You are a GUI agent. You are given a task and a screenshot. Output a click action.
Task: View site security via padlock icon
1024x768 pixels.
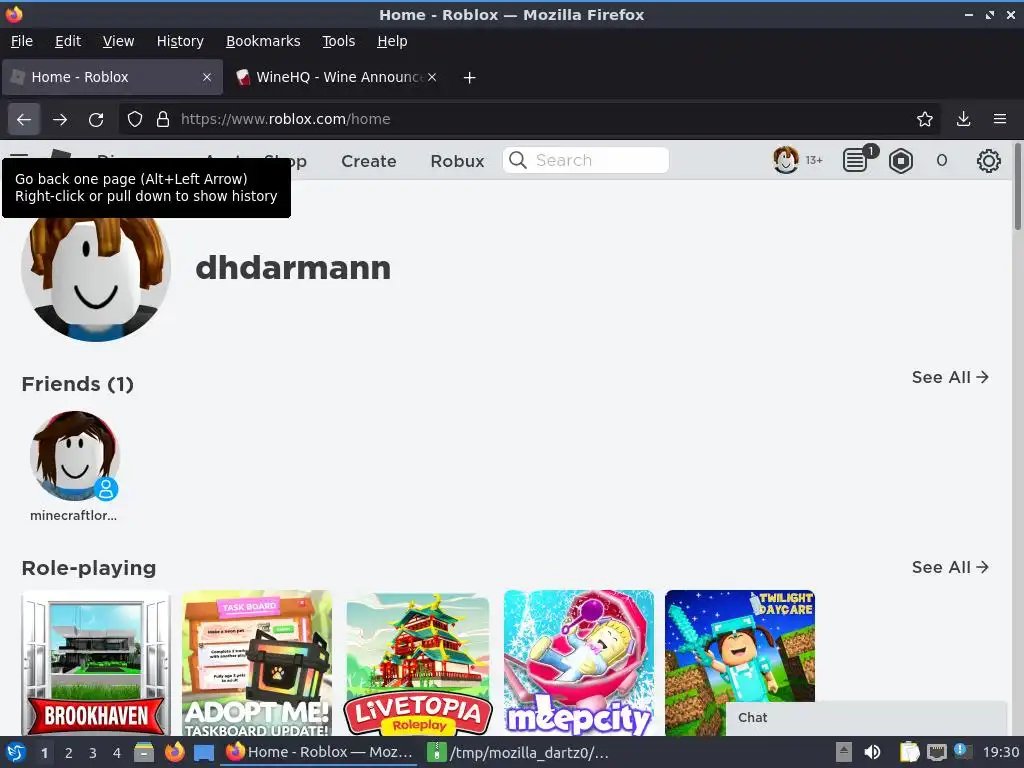coord(163,120)
